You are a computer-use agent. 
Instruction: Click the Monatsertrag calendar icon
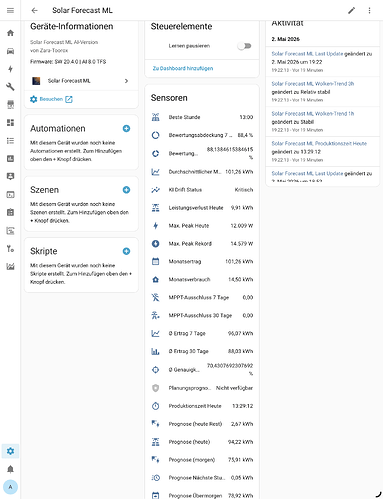(x=156, y=261)
